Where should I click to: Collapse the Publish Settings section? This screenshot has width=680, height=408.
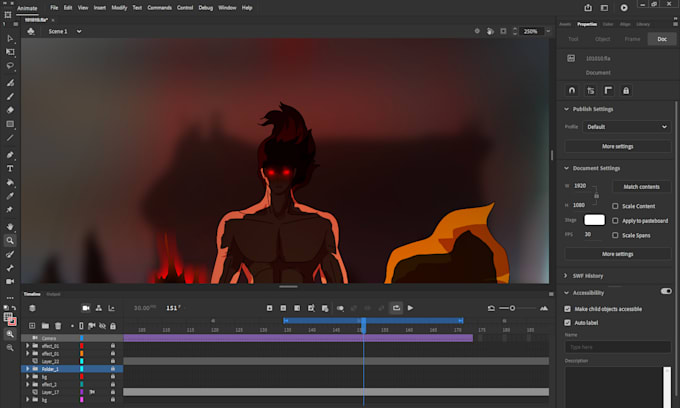tap(566, 109)
